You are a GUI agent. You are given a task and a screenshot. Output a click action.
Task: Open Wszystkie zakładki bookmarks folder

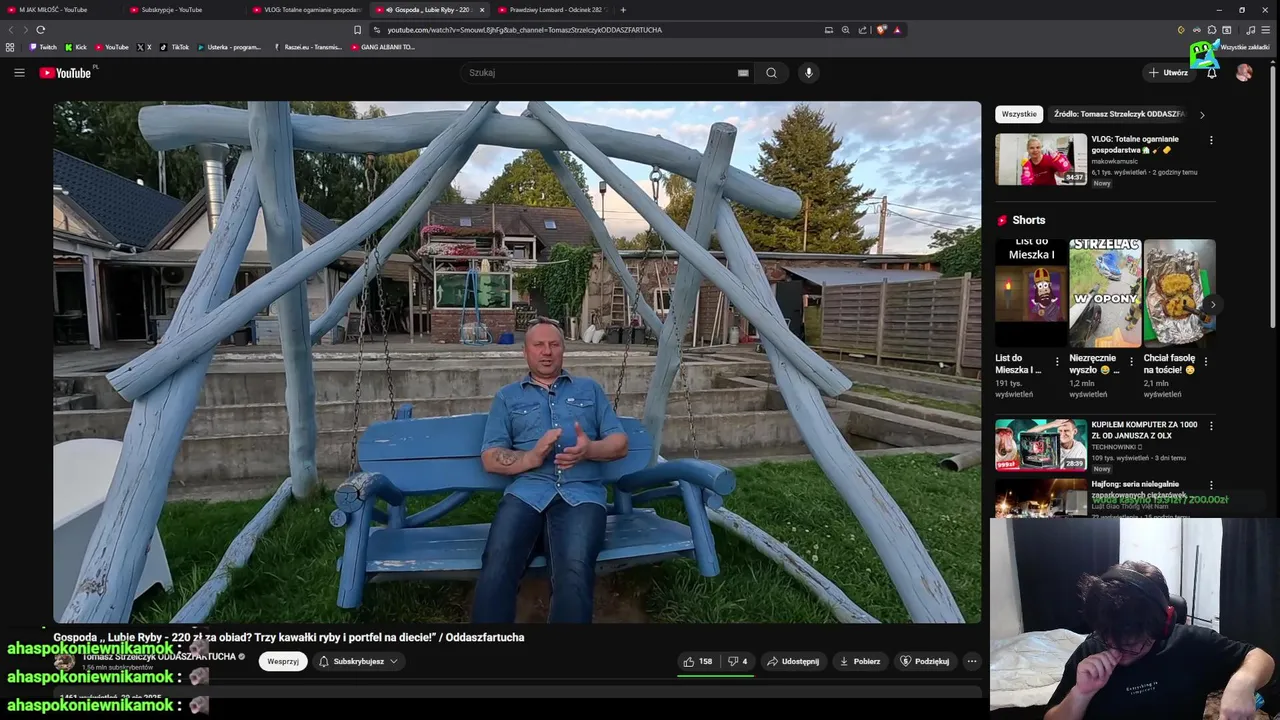(x=1244, y=47)
